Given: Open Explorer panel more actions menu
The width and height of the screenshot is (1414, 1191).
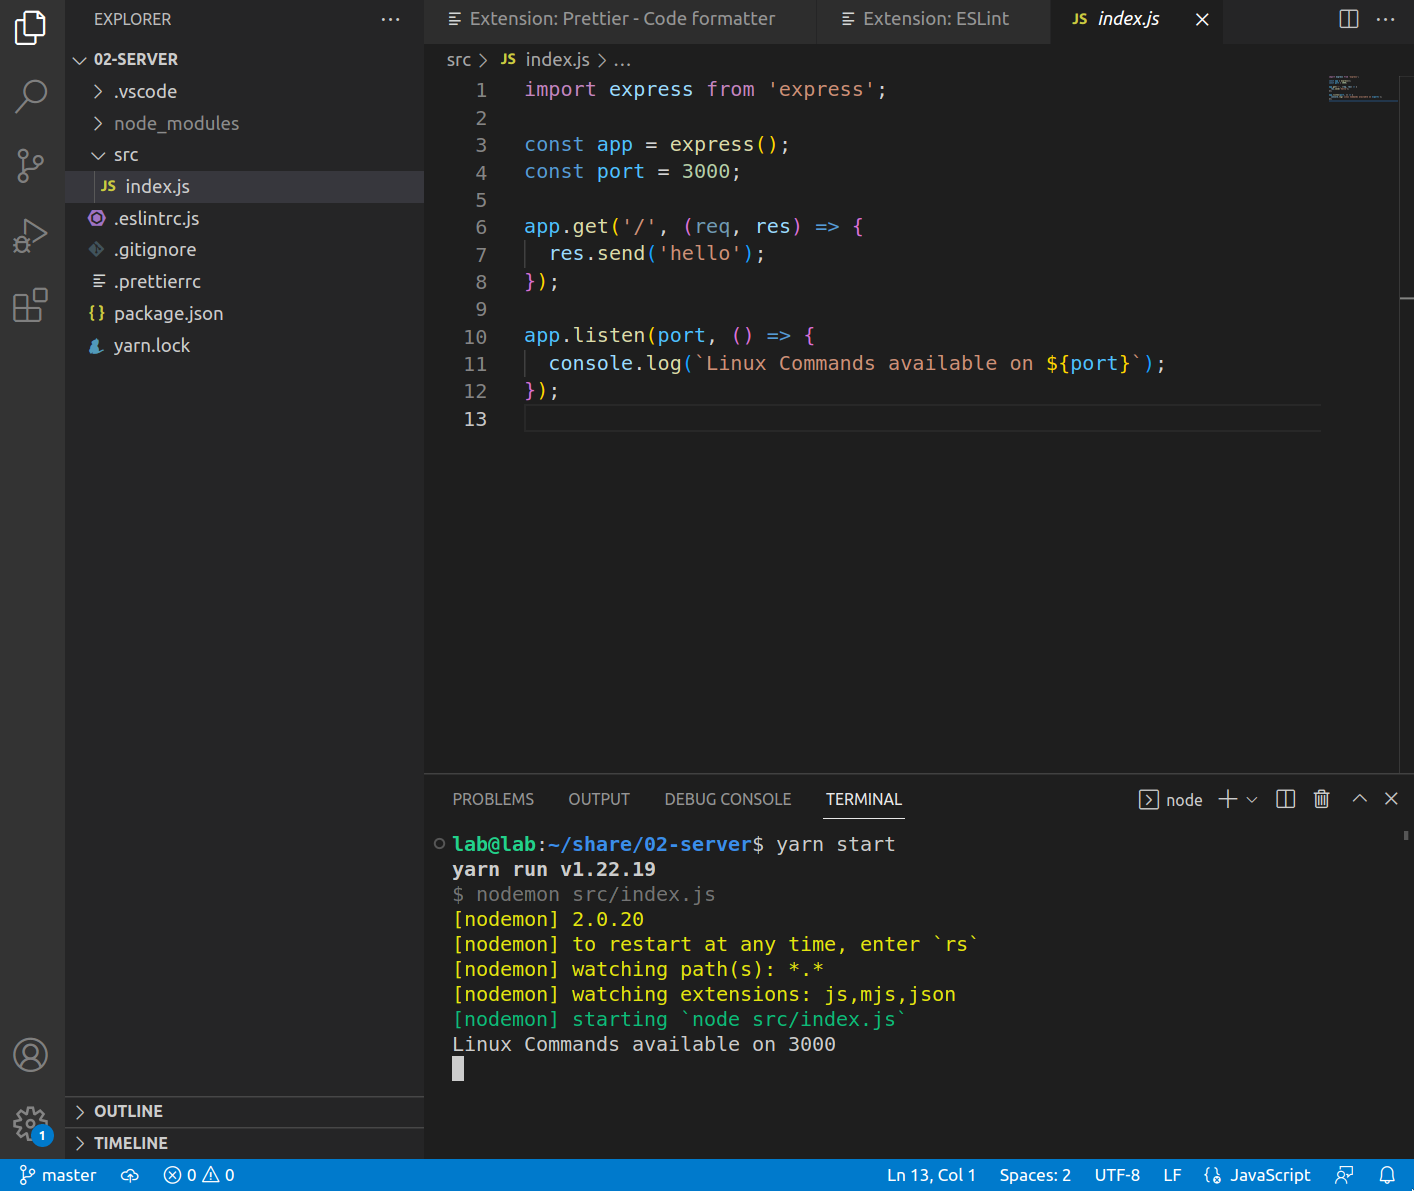Looking at the screenshot, I should [391, 19].
